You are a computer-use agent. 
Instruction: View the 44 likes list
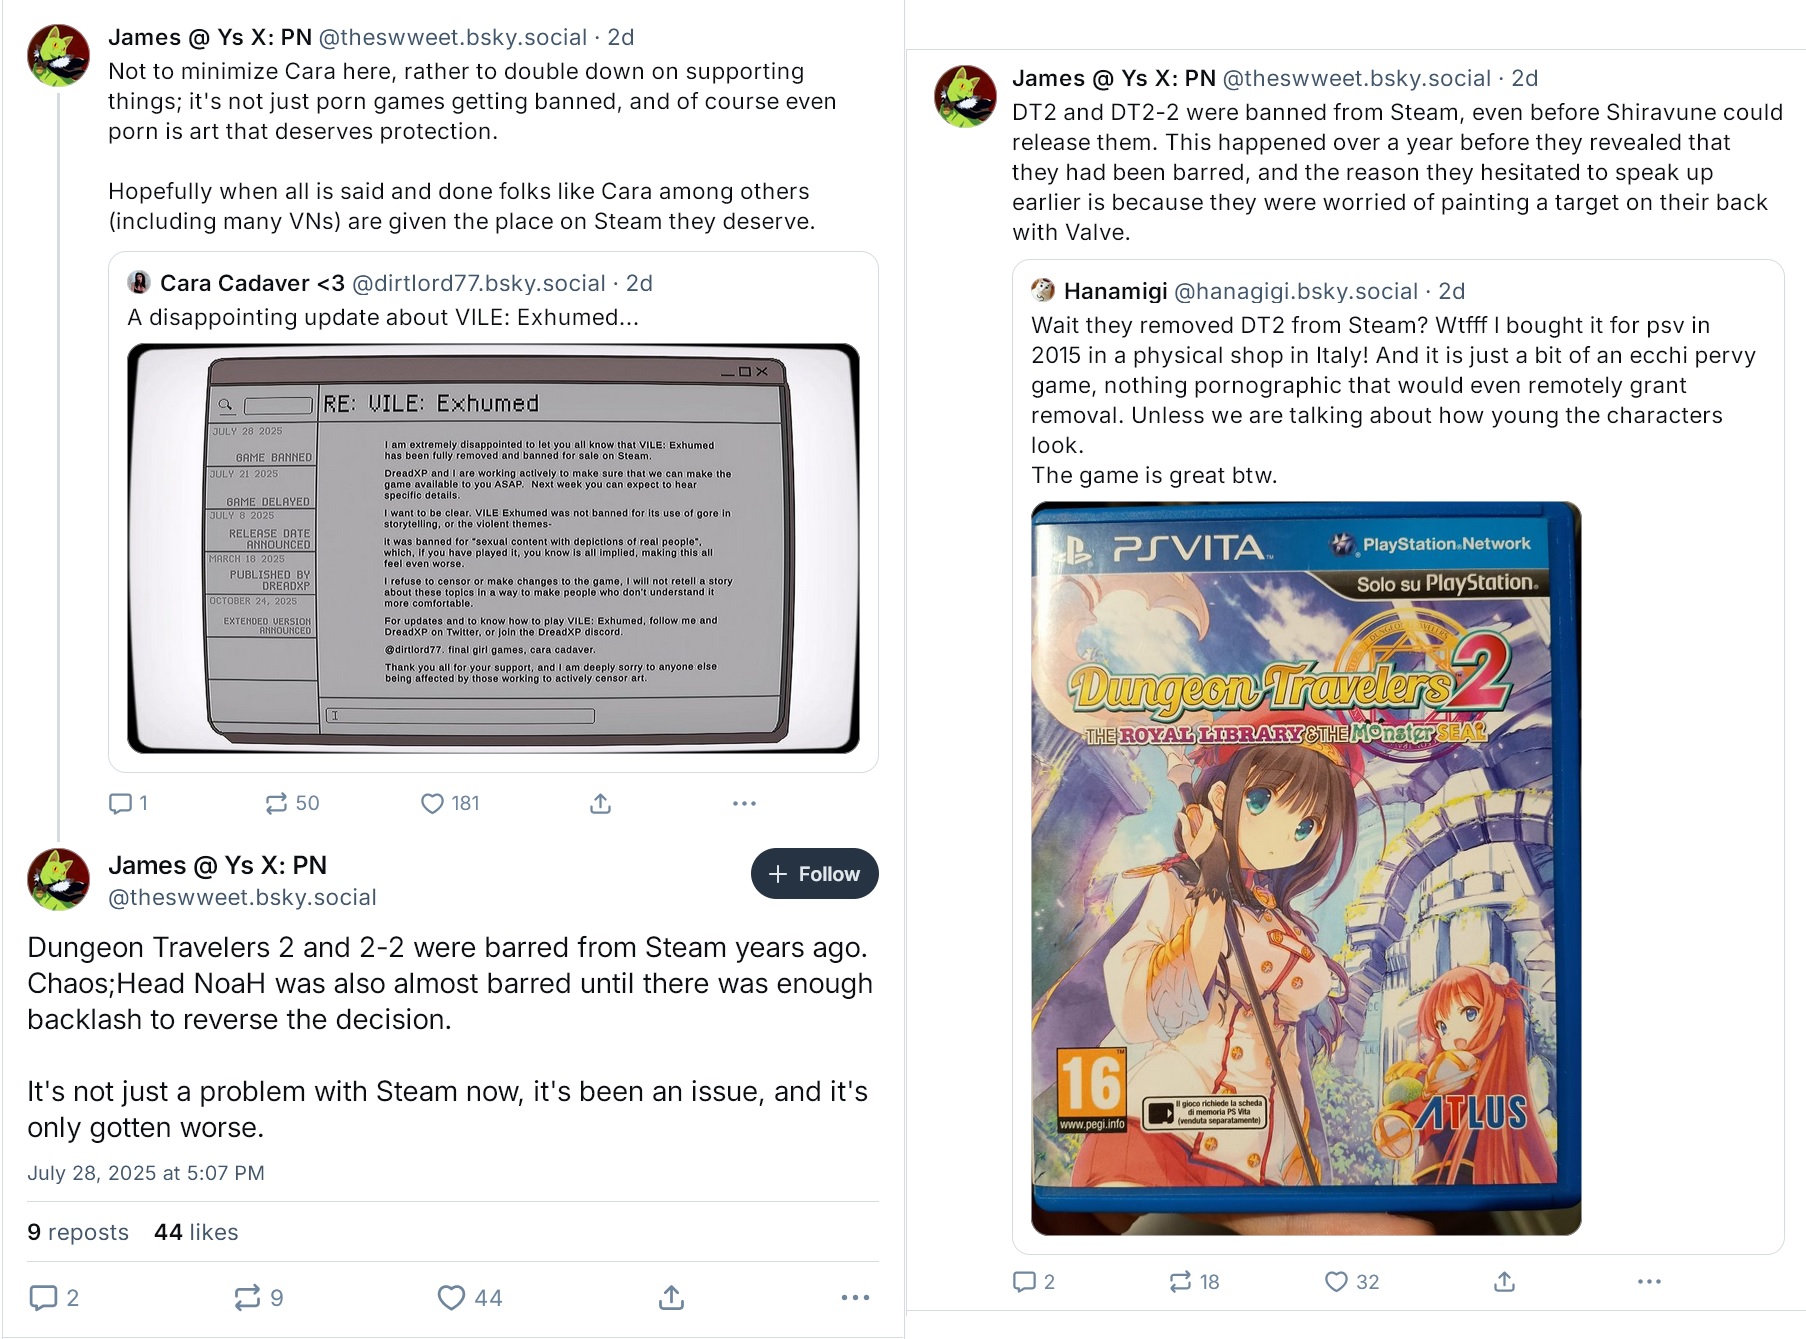click(196, 1232)
